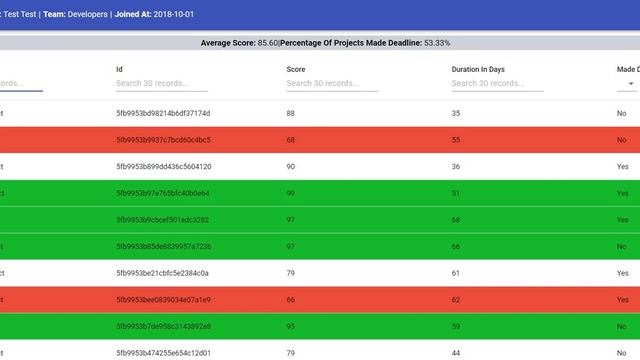Click deadline percentage value 53.33%
This screenshot has width=640, height=360.
coord(437,43)
